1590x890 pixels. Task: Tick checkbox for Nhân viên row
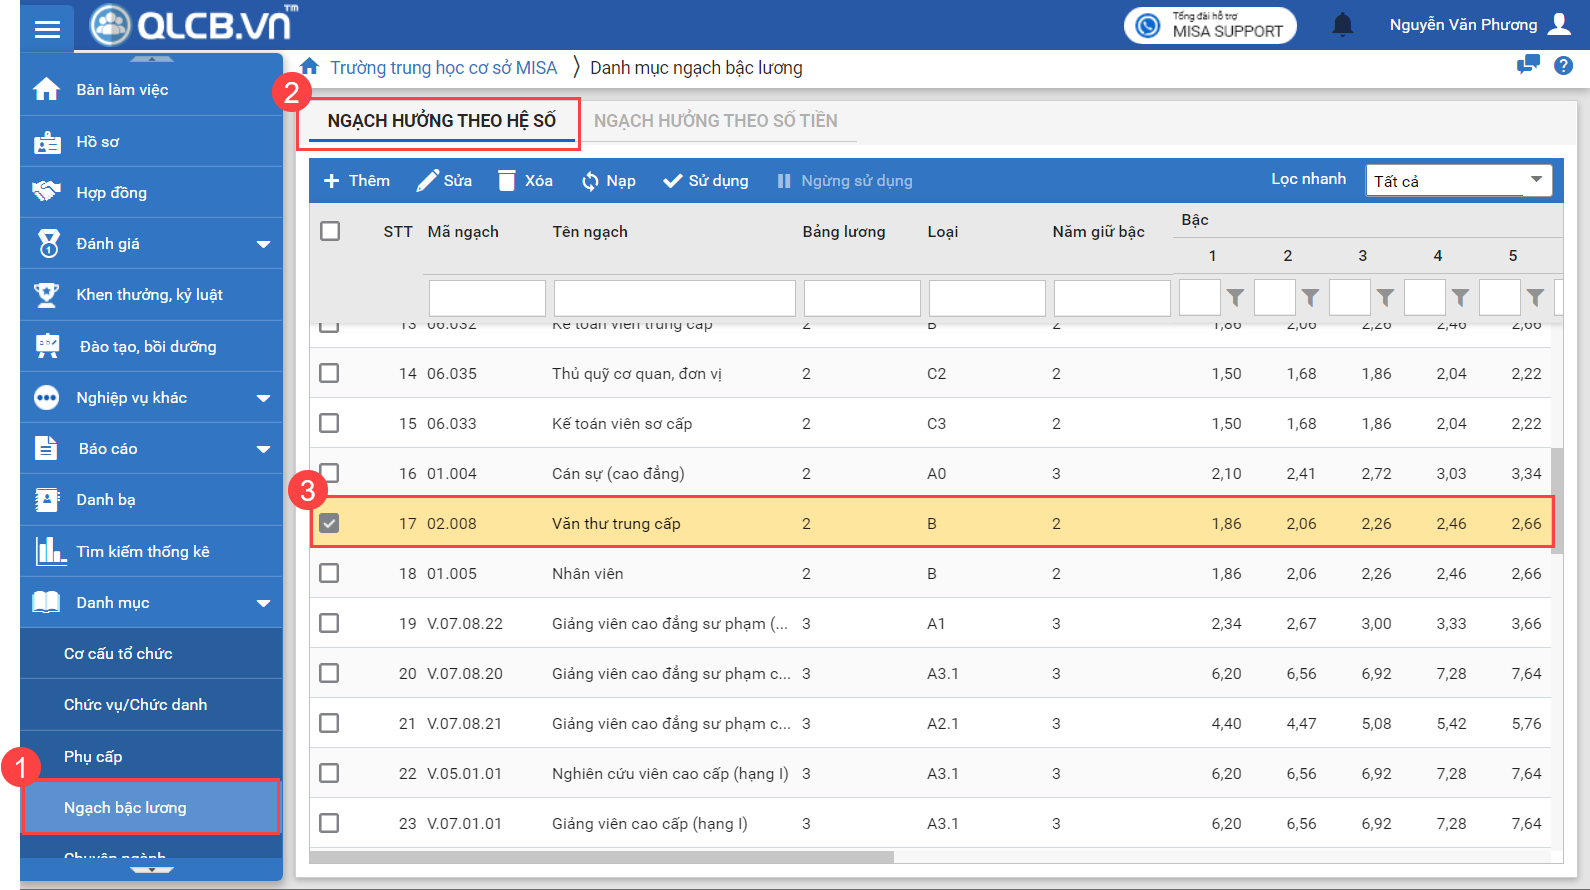(329, 573)
